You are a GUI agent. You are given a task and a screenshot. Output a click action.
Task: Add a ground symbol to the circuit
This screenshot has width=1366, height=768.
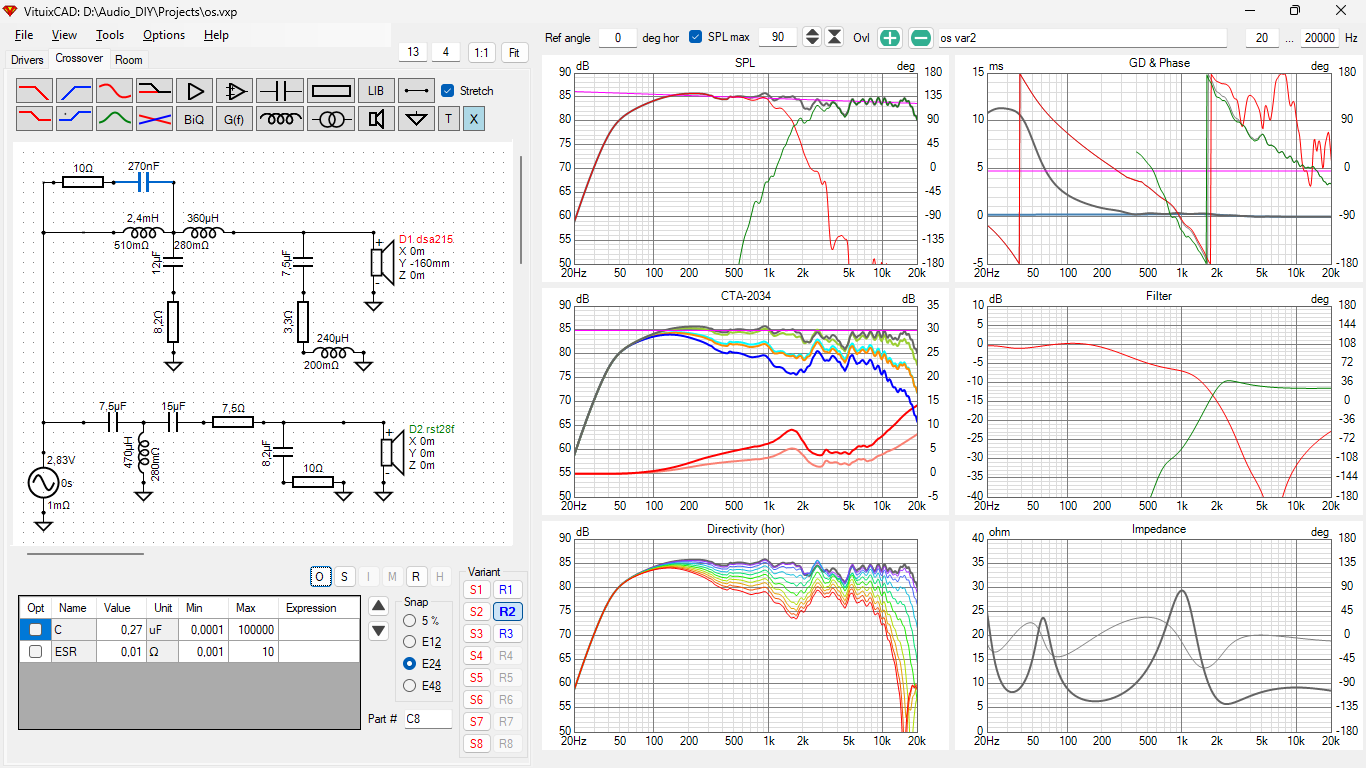(x=416, y=119)
